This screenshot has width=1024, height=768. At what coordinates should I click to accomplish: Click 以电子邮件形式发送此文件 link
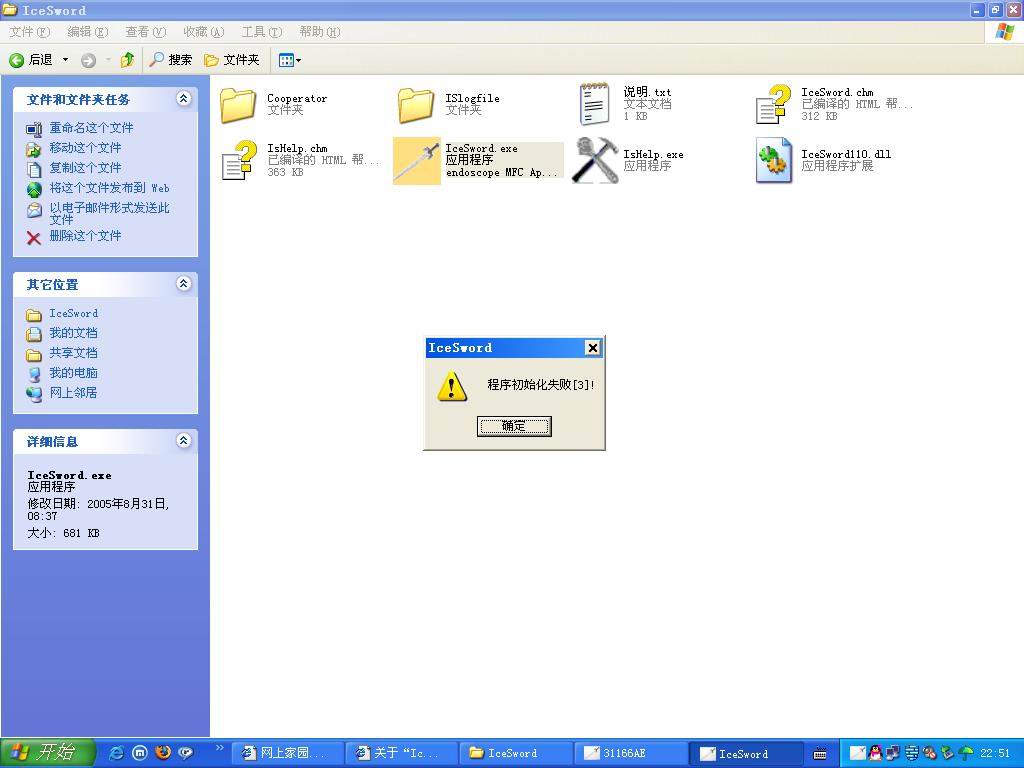[110, 214]
